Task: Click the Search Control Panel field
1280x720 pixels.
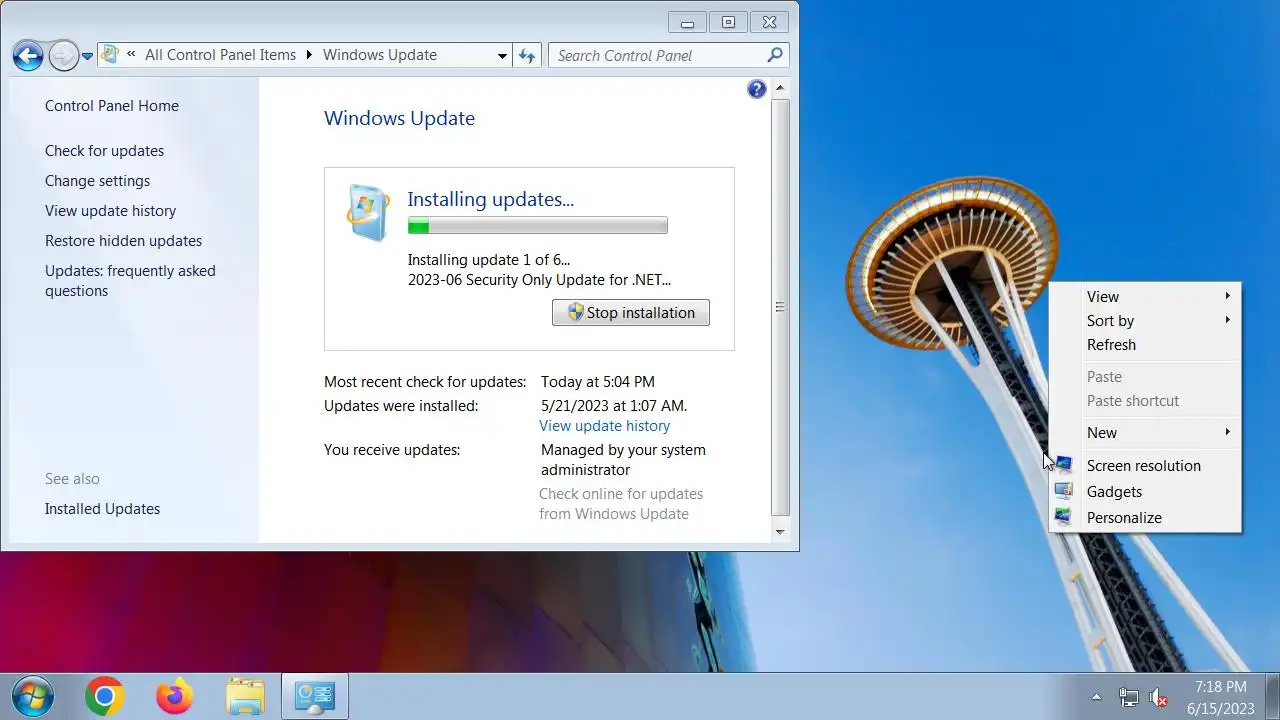Action: [x=668, y=56]
